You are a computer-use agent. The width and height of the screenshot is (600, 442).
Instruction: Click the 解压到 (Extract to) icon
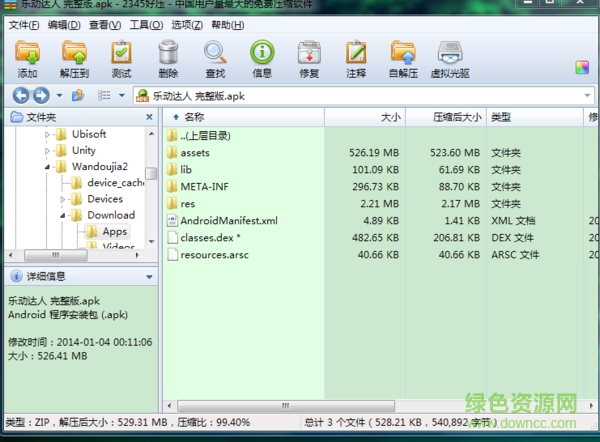point(74,57)
